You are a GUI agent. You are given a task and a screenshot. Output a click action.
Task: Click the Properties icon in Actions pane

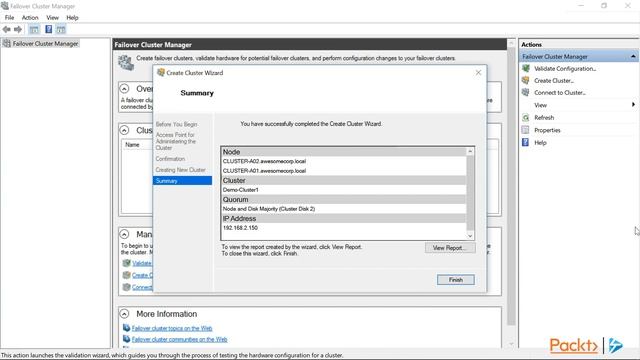[x=526, y=130]
